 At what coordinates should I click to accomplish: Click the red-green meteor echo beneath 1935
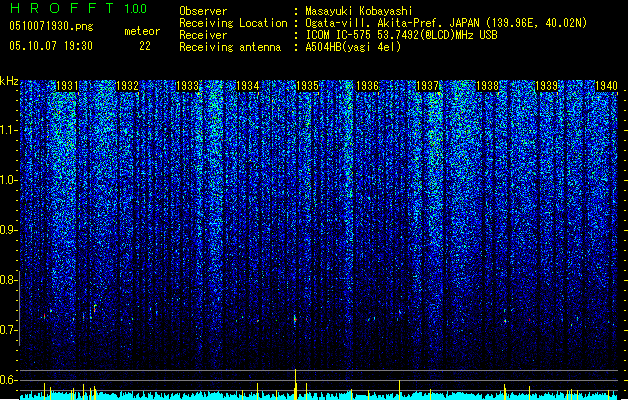pos(295,319)
